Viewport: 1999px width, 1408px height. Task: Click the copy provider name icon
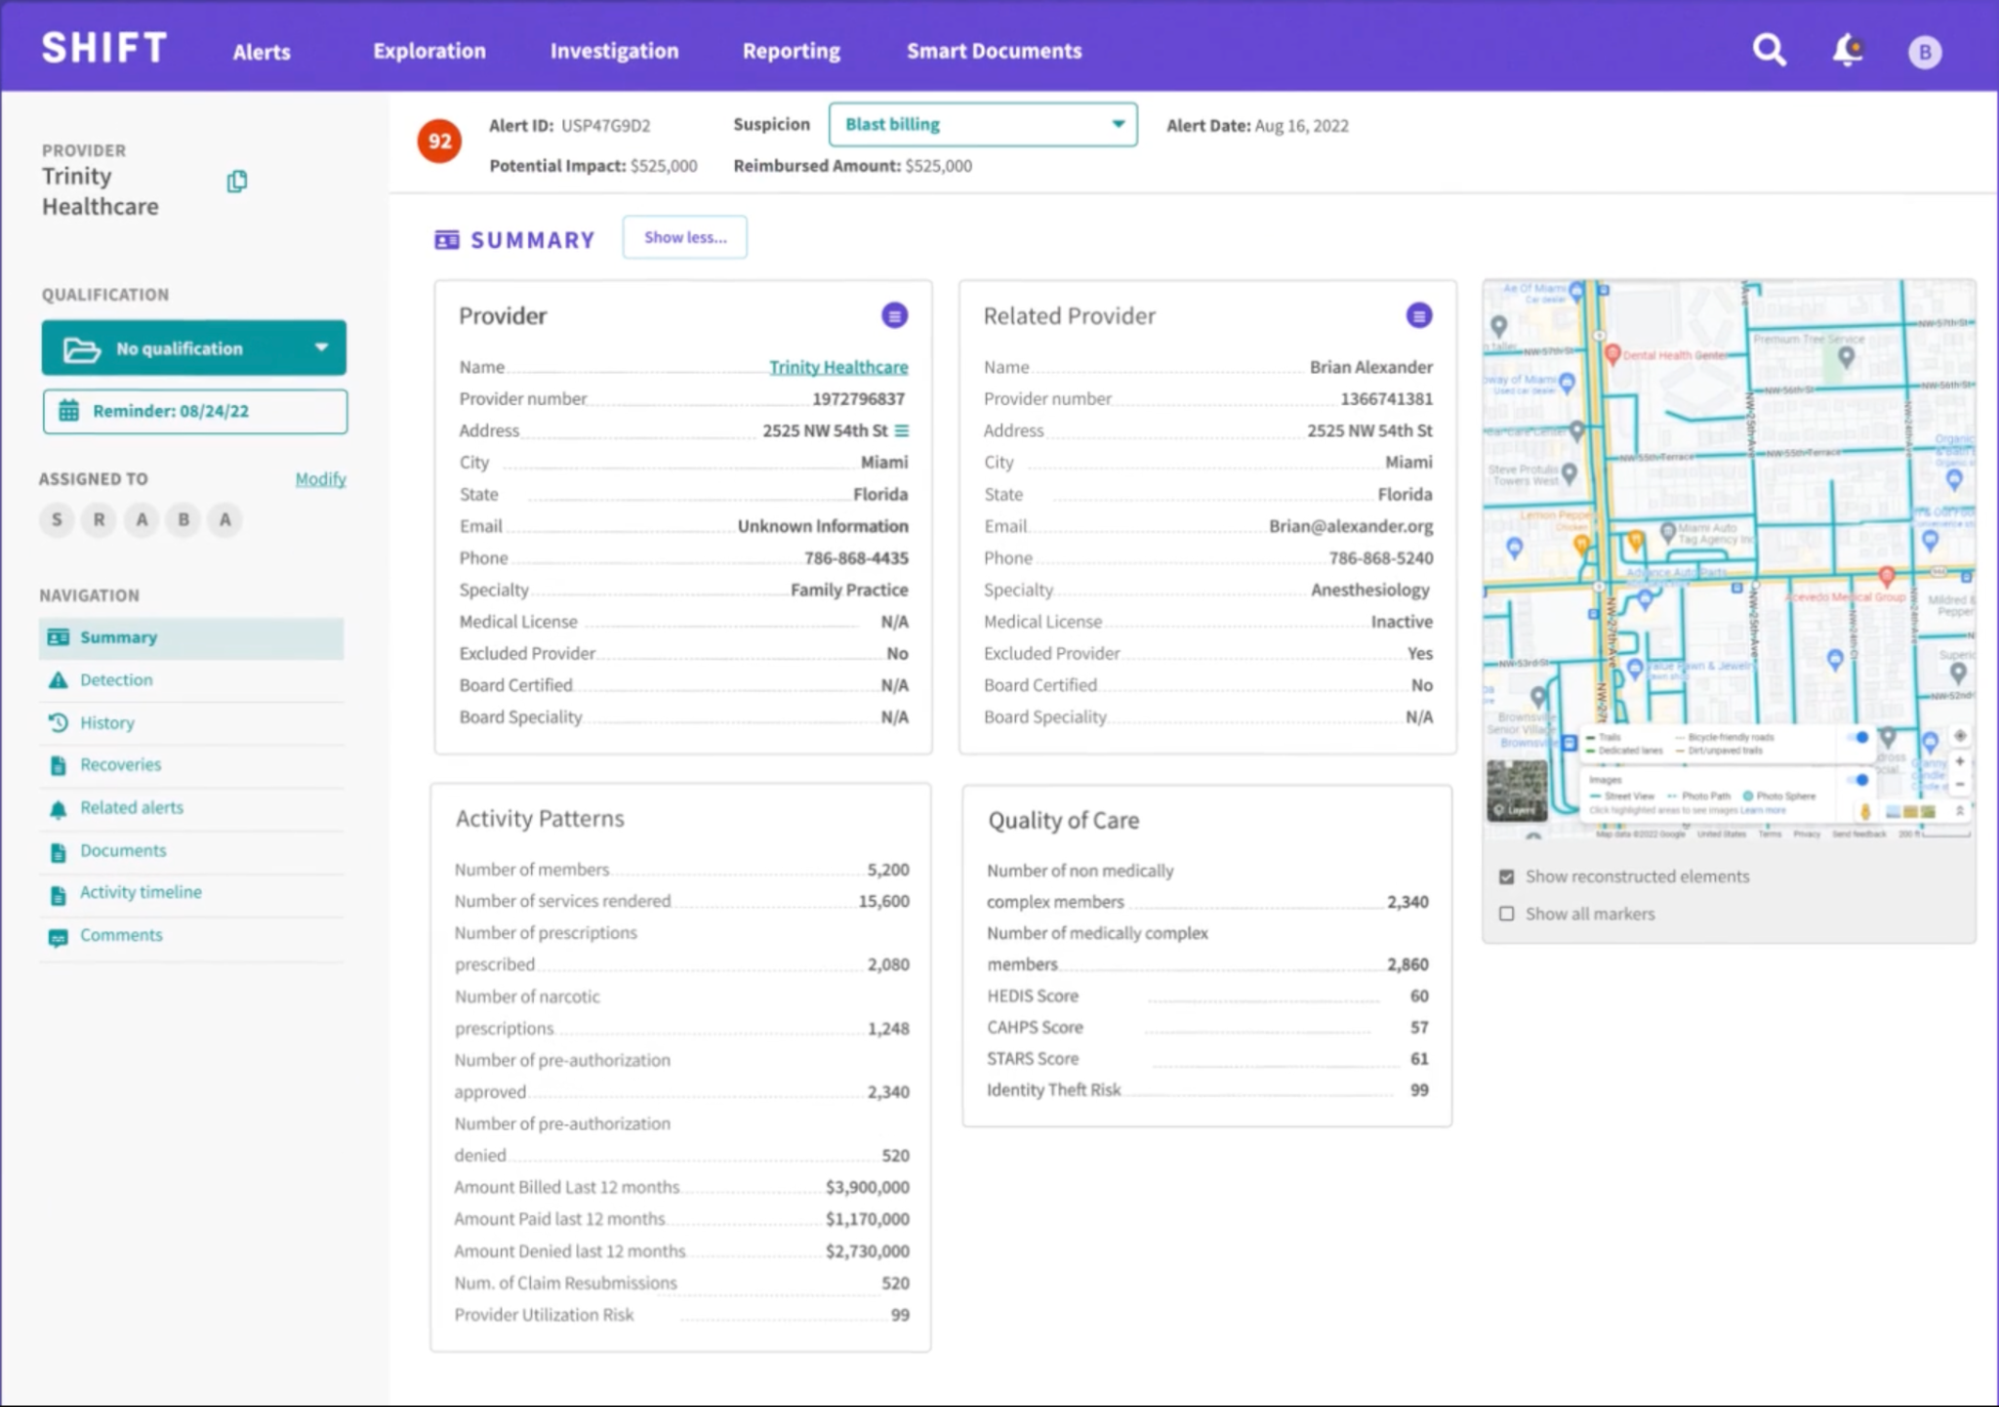pos(237,181)
